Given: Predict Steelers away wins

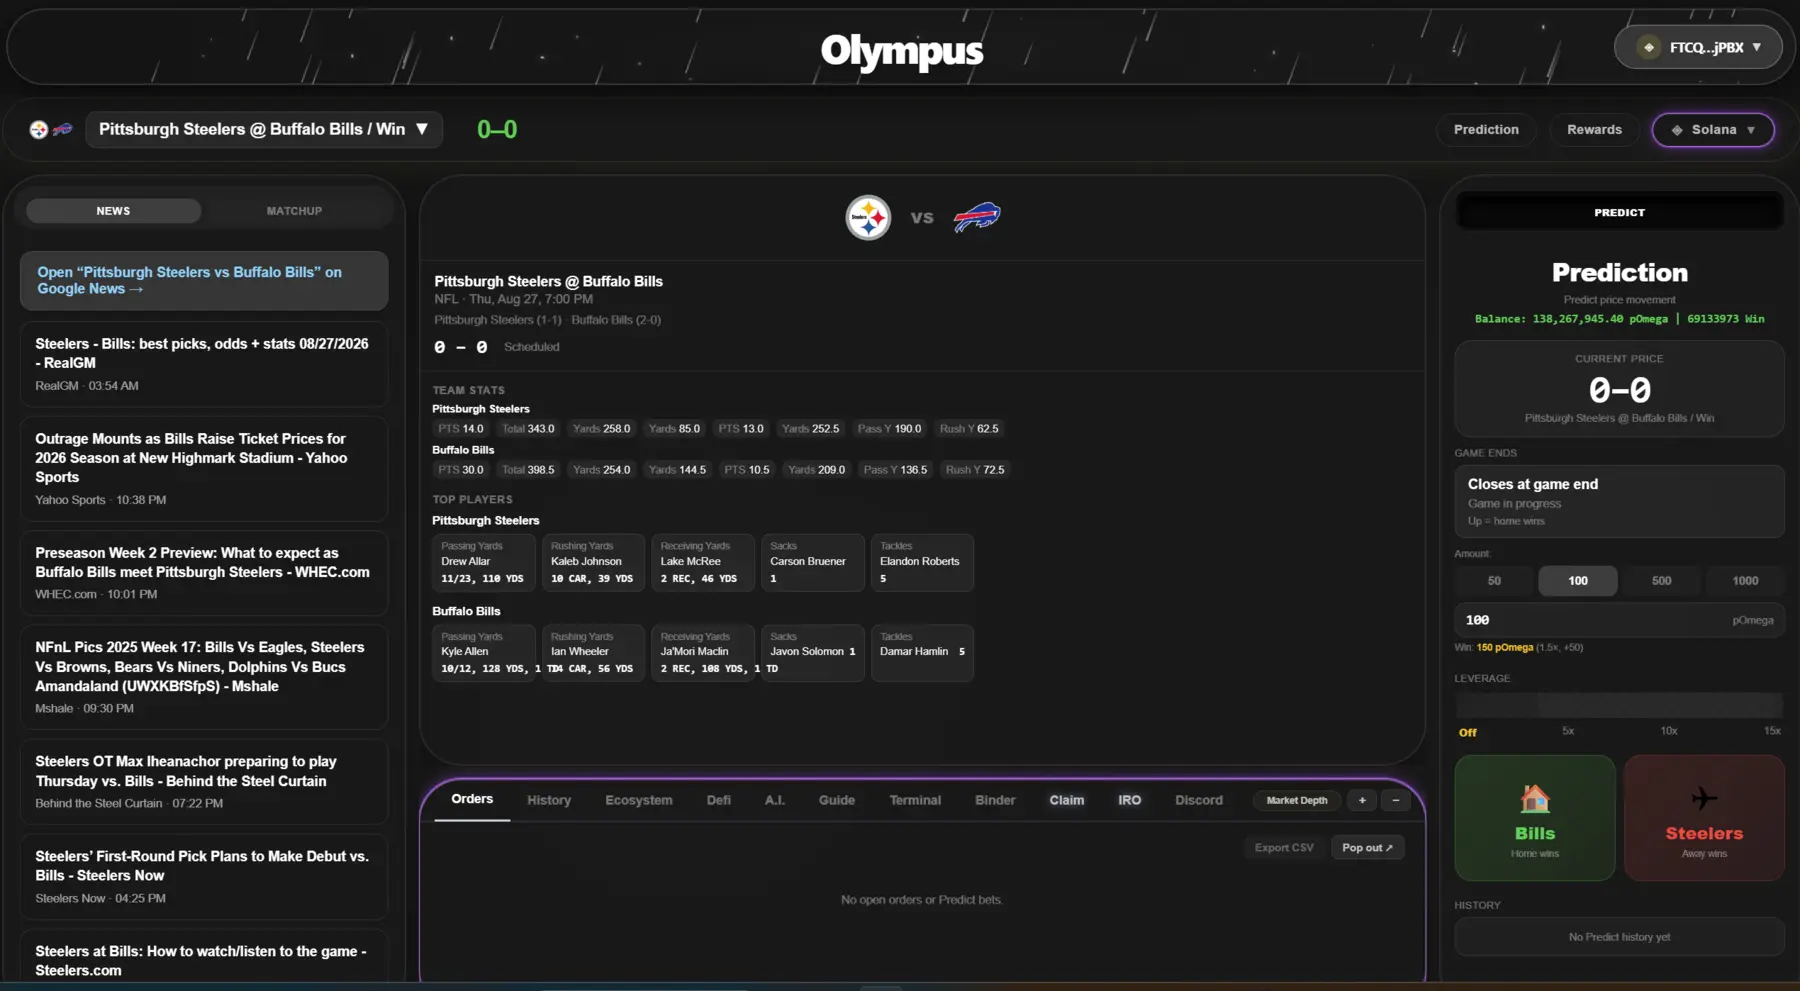Looking at the screenshot, I should 1704,818.
